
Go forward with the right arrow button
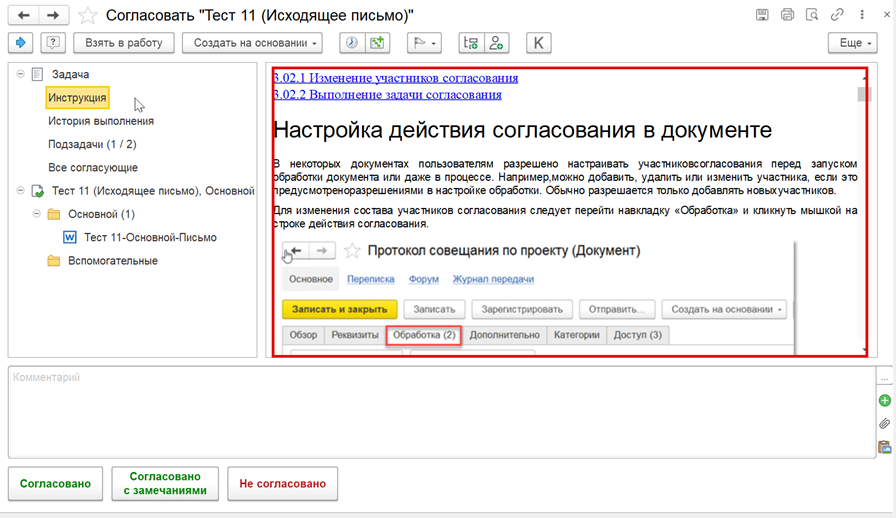pos(53,15)
